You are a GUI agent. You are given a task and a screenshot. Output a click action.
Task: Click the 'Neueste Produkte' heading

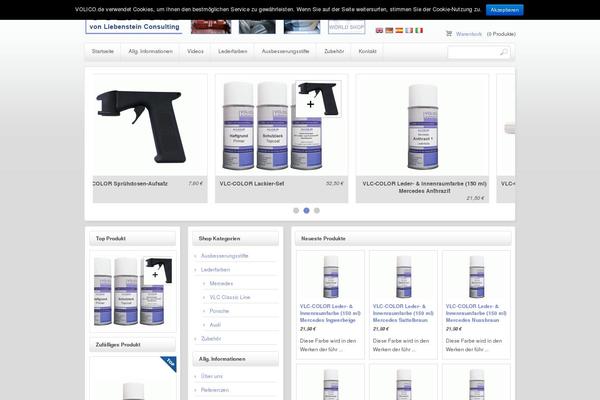(323, 238)
